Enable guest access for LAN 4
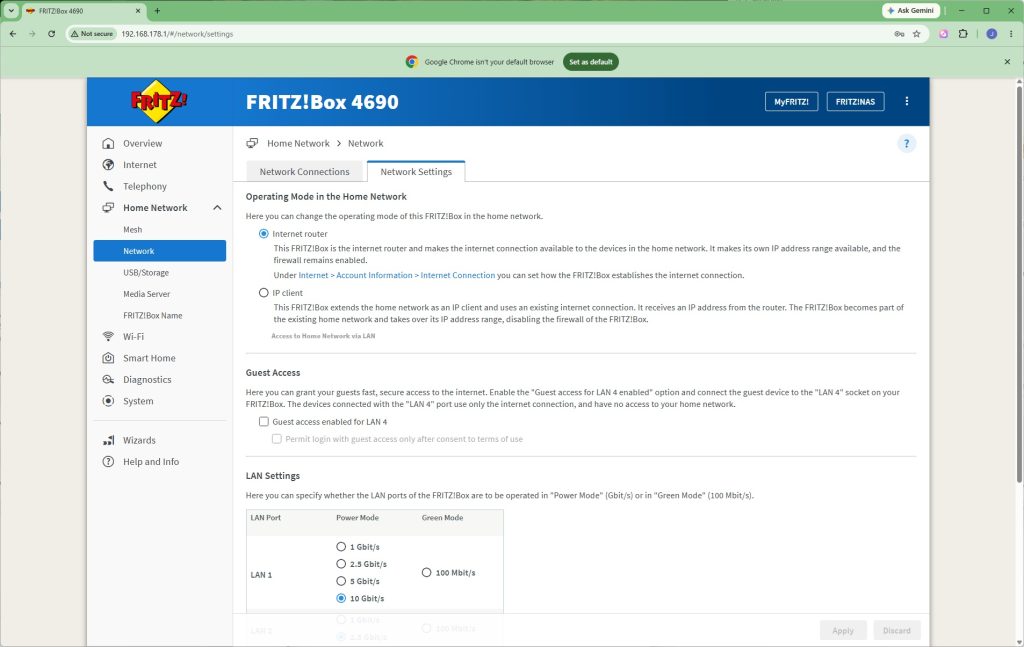Screen dimensions: 1024x647 click(x=264, y=422)
